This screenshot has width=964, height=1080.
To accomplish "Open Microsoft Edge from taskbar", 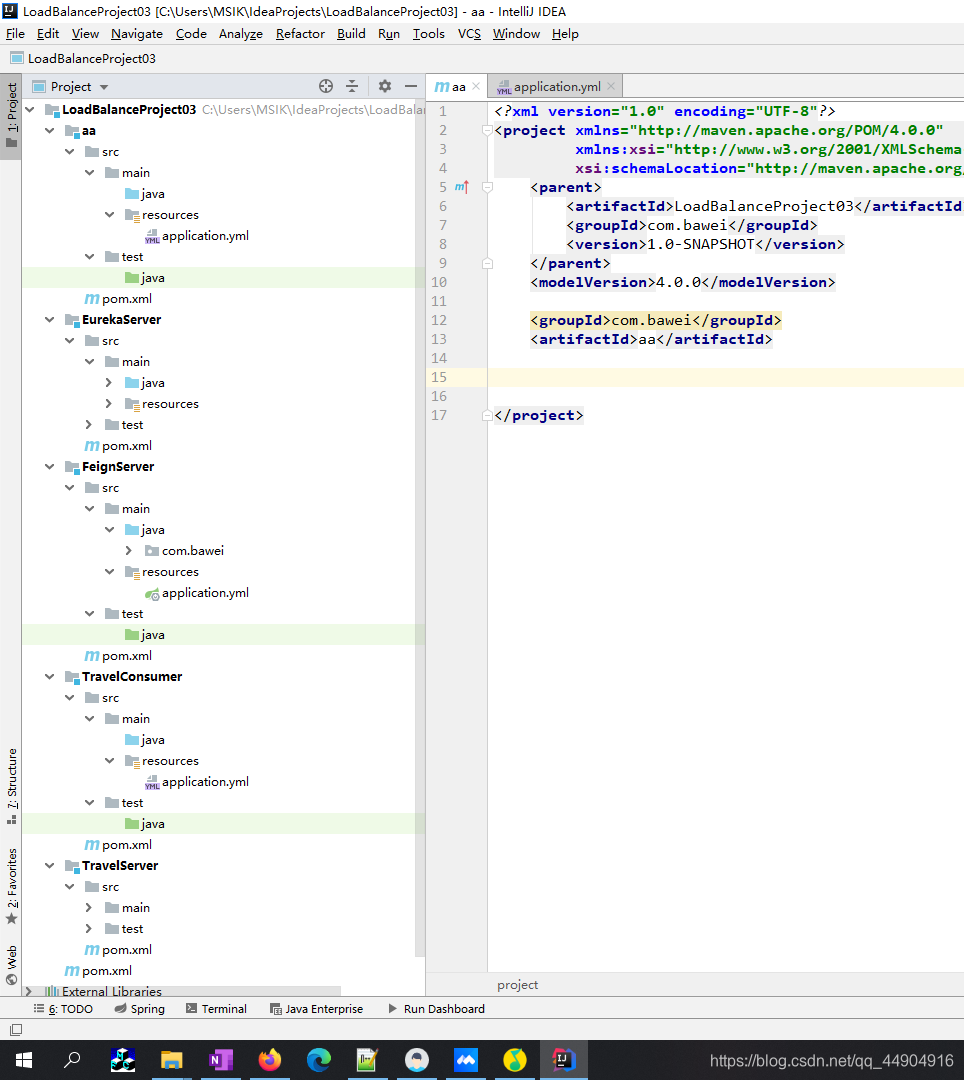I will click(x=318, y=1060).
